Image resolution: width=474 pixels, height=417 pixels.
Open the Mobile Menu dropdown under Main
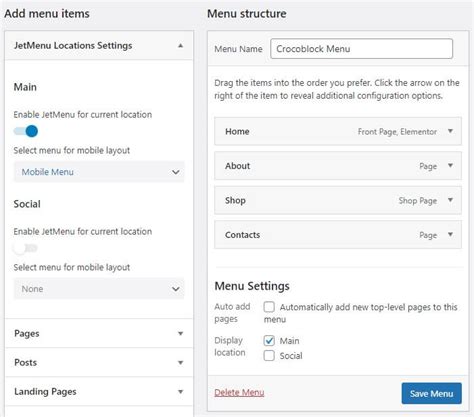(99, 172)
